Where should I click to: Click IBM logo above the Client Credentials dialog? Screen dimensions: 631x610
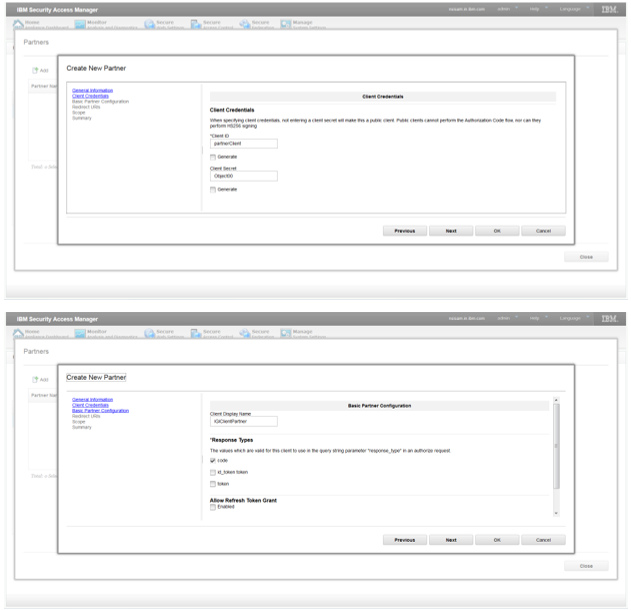coord(609,9)
